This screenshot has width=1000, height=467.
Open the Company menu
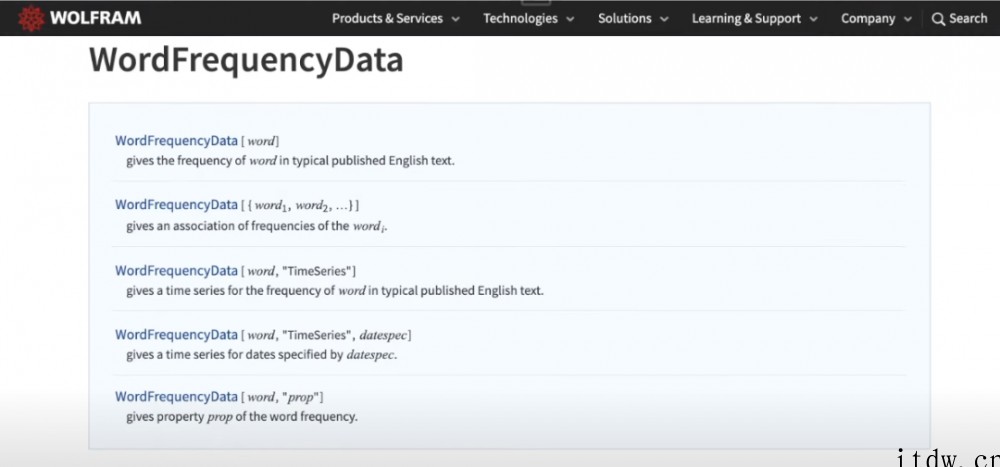(x=868, y=19)
